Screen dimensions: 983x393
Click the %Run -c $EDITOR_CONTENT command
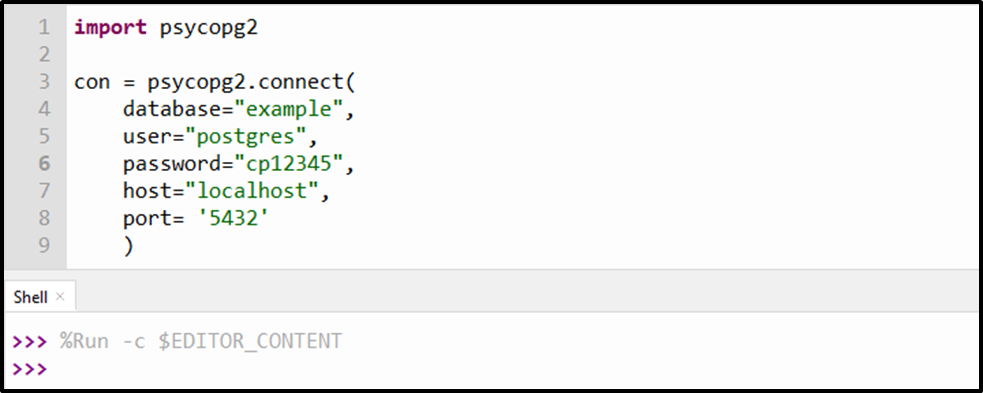tap(201, 341)
